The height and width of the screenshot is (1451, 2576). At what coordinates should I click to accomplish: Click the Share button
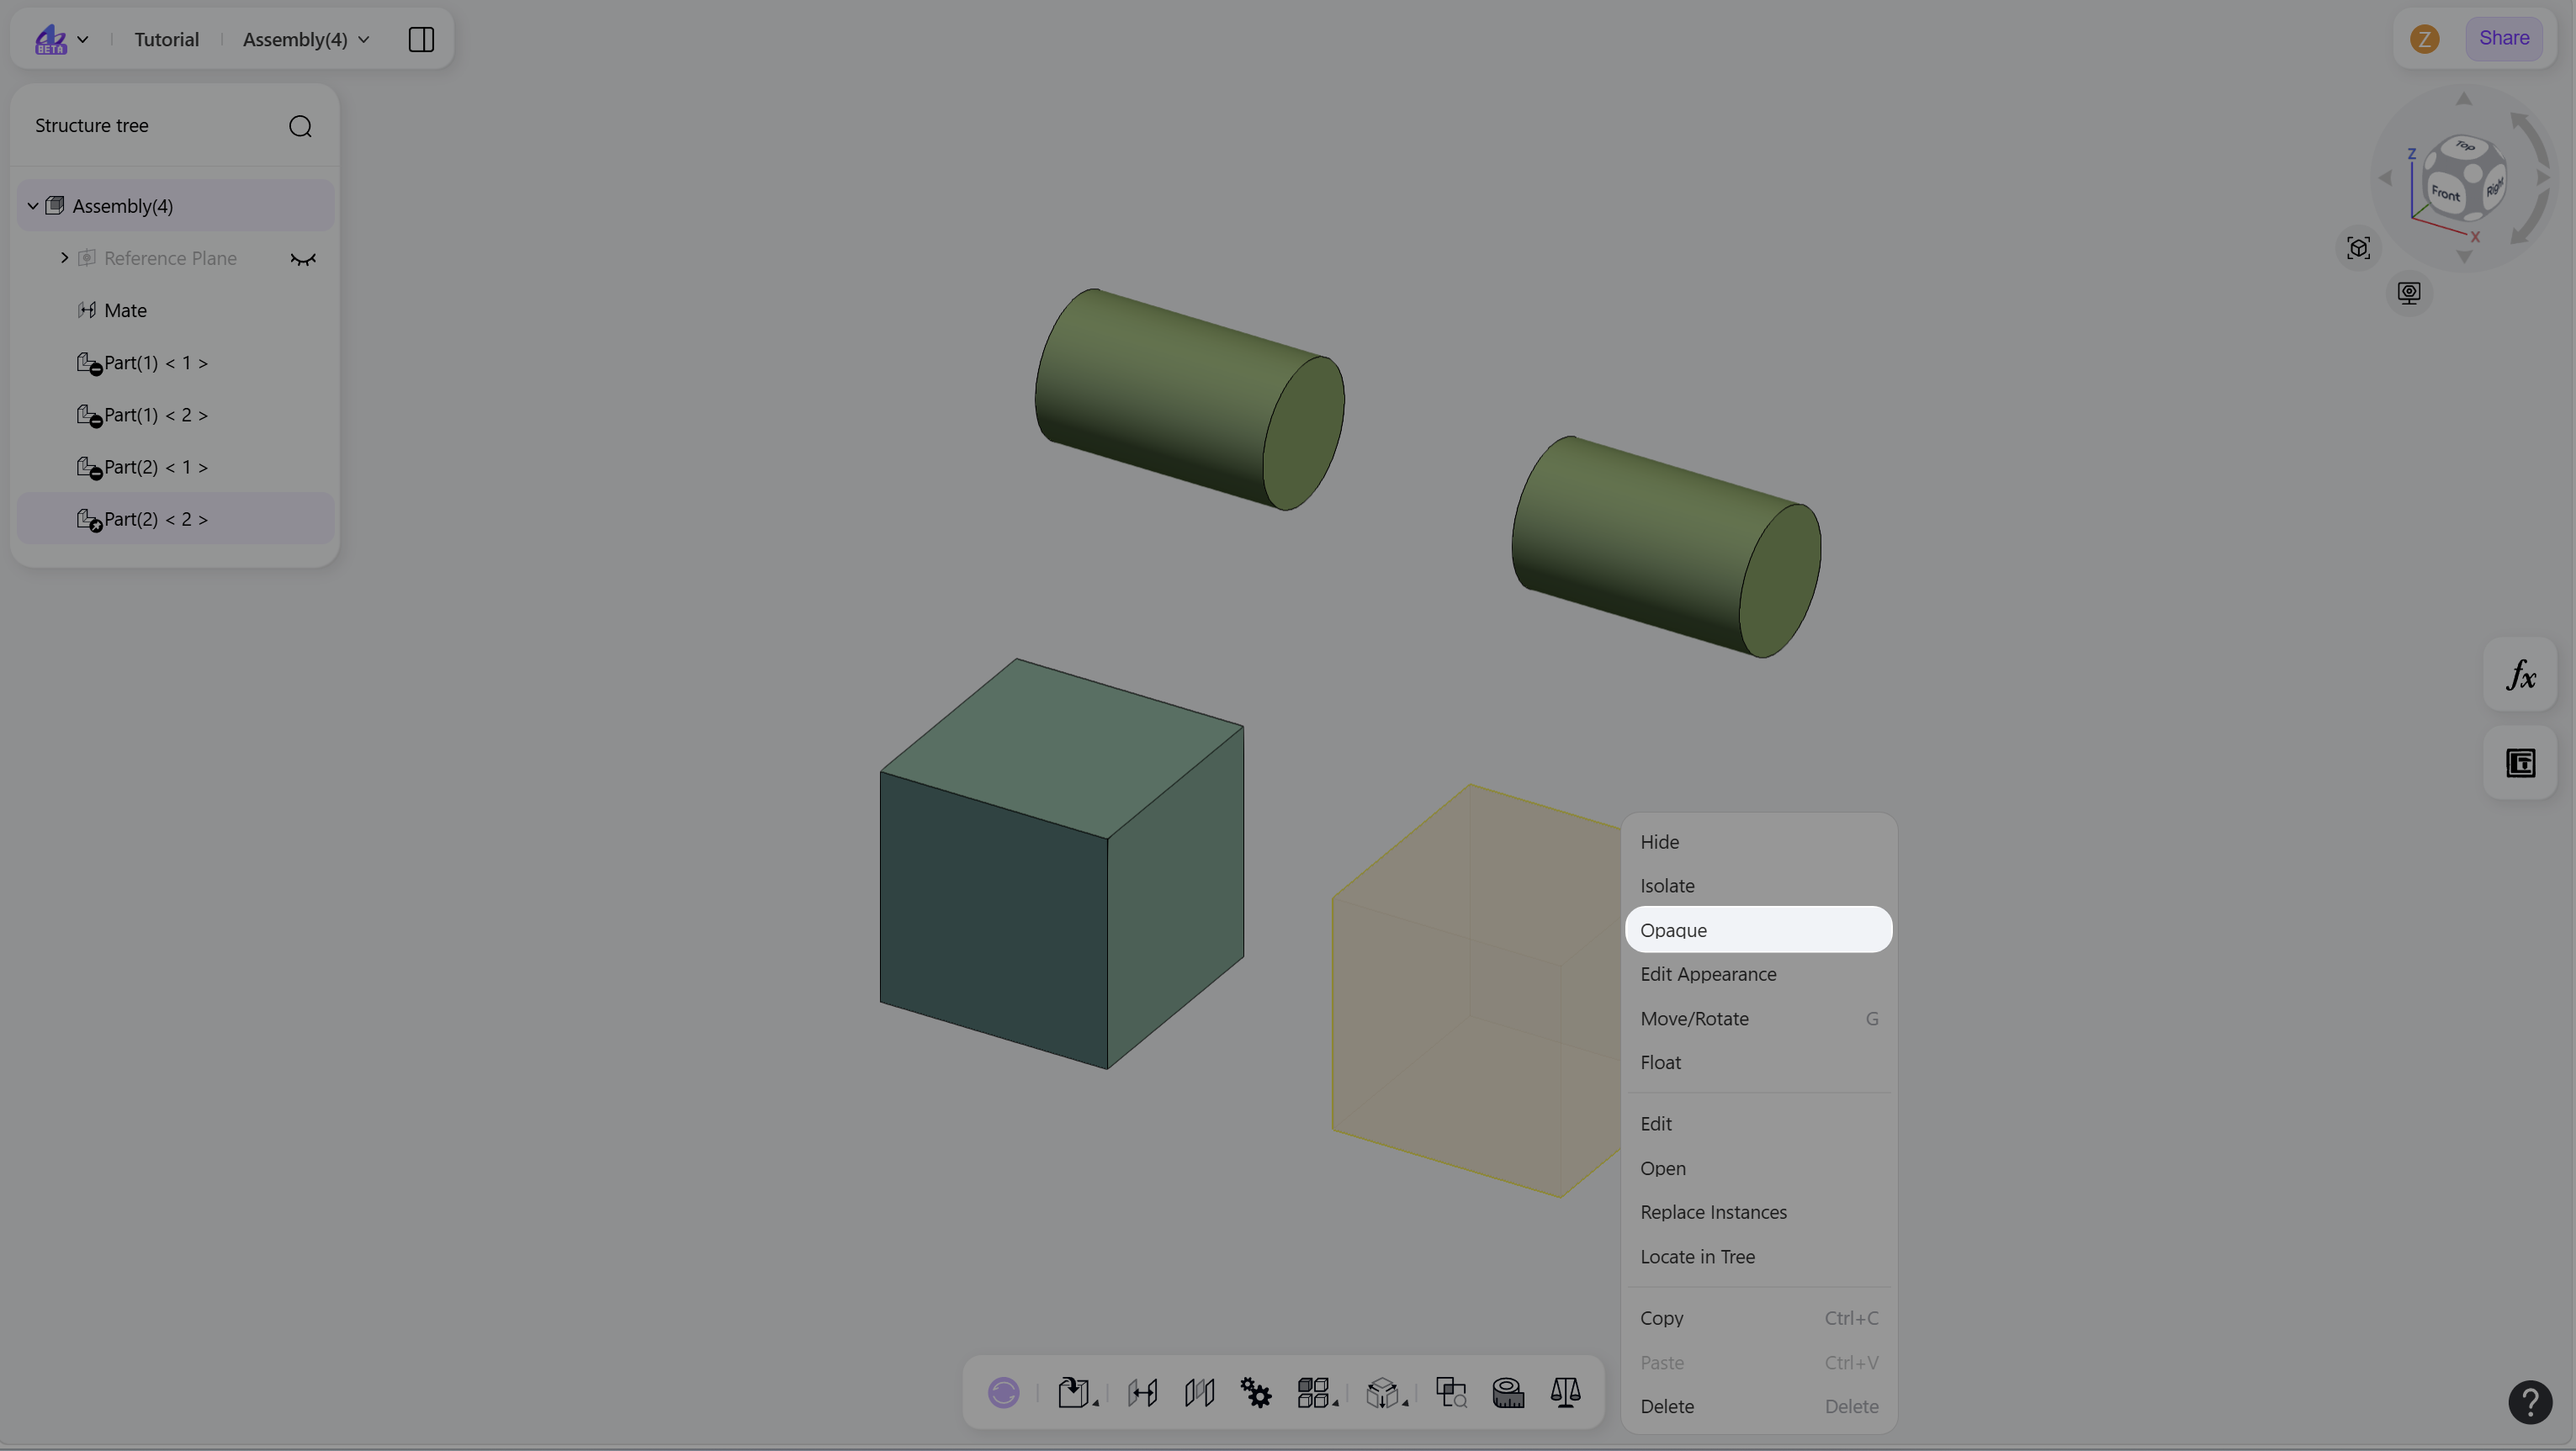2503,38
